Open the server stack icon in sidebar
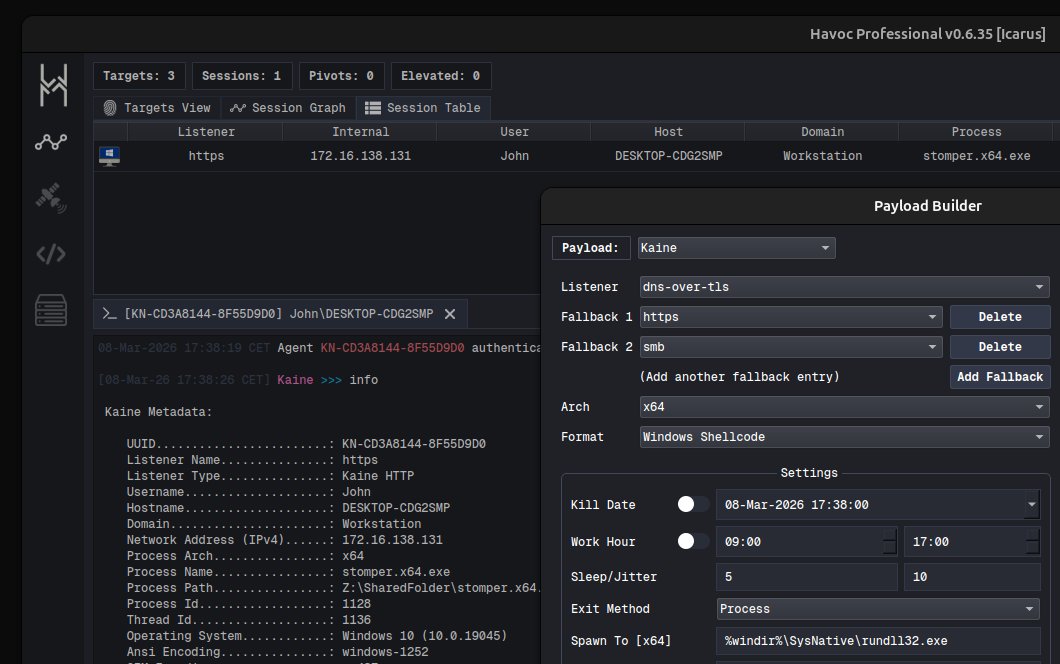The width and height of the screenshot is (1060, 664). pos(51,310)
